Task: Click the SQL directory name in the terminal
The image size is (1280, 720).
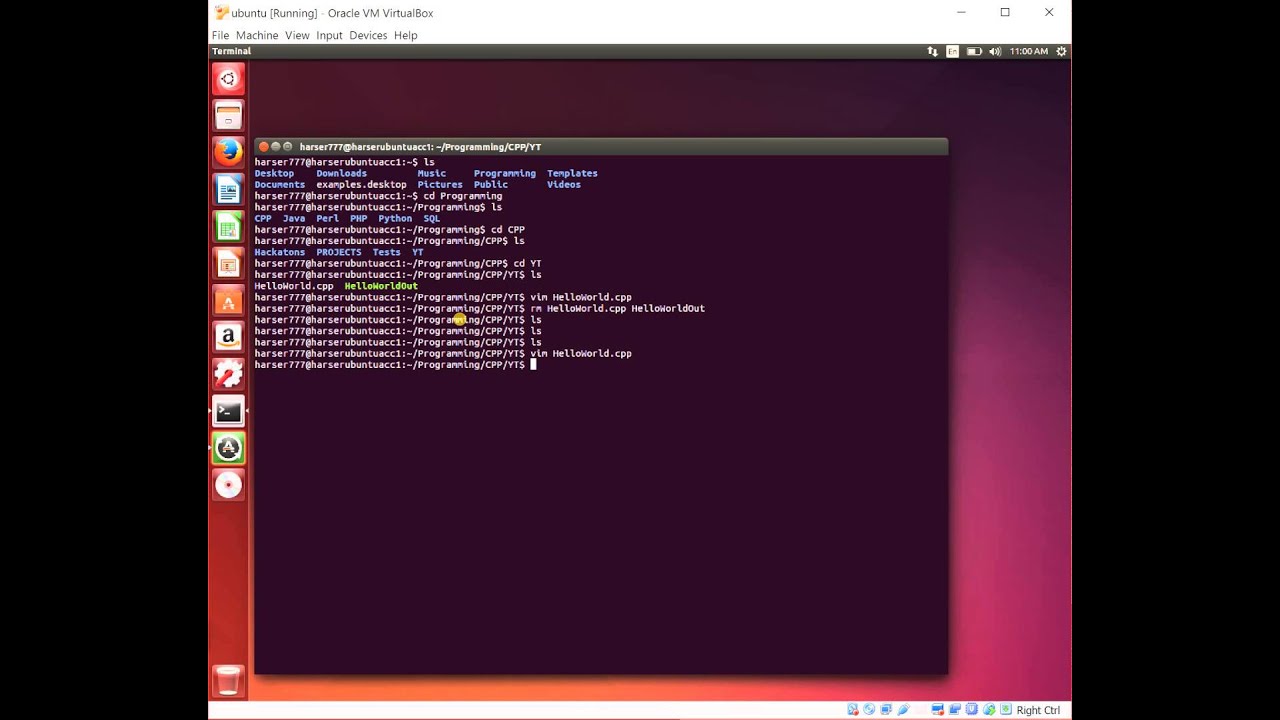Action: 432,218
